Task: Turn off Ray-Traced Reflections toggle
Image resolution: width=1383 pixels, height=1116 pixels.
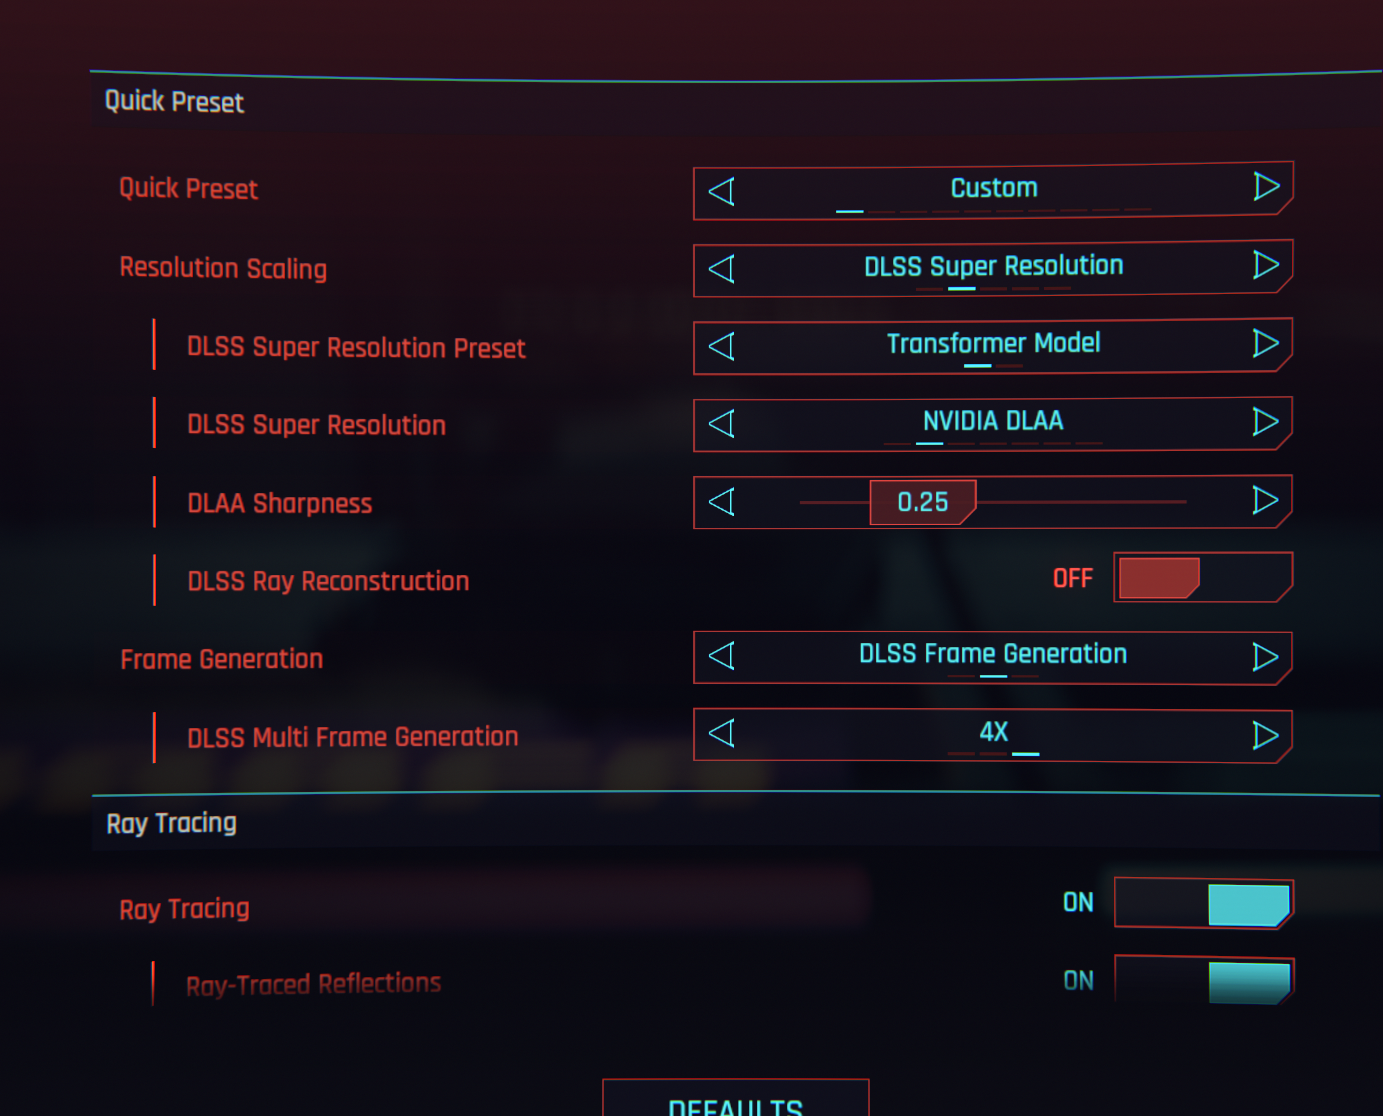Action: pyautogui.click(x=1203, y=980)
